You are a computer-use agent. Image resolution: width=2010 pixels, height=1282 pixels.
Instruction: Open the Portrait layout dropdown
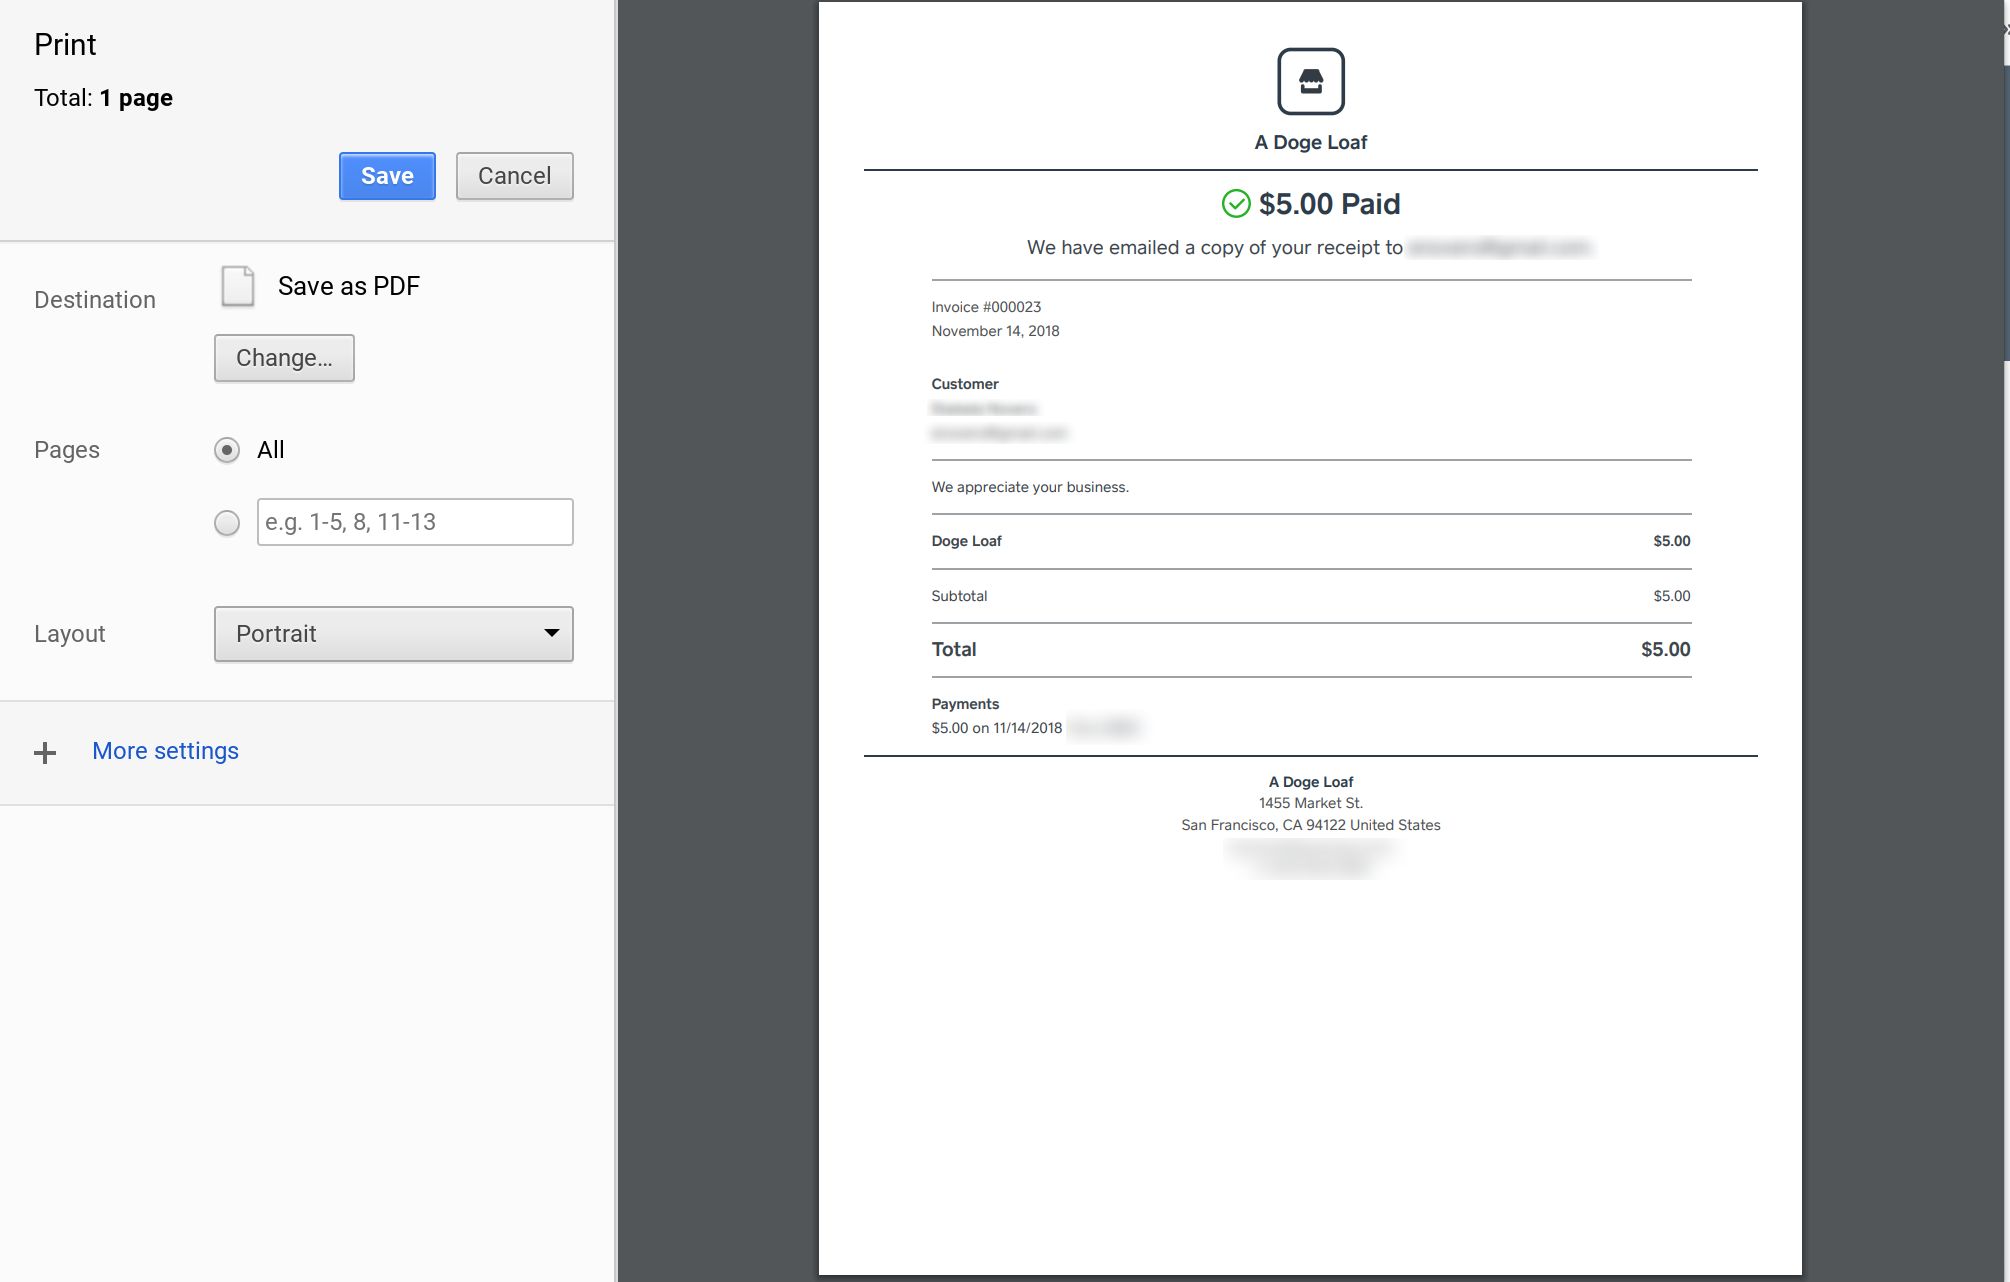[x=392, y=634]
